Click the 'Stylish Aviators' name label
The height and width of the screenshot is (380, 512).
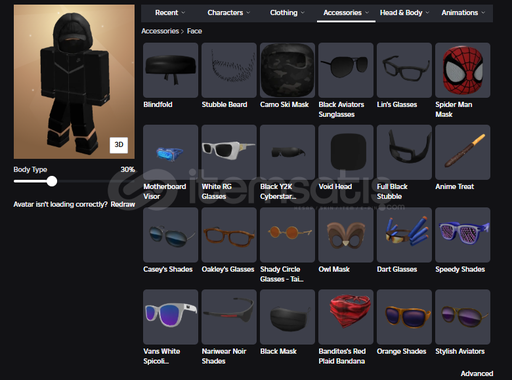[460, 351]
